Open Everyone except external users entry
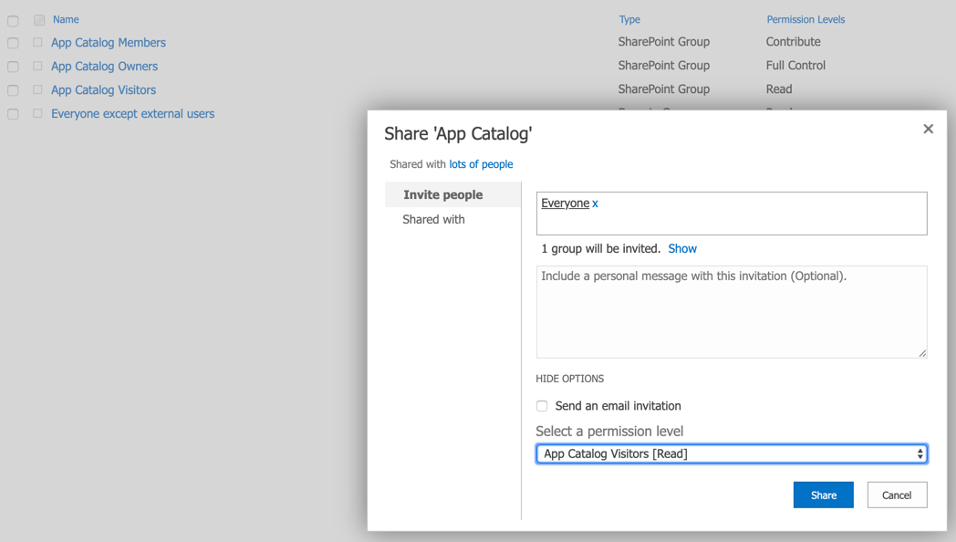The image size is (956, 542). coord(133,114)
